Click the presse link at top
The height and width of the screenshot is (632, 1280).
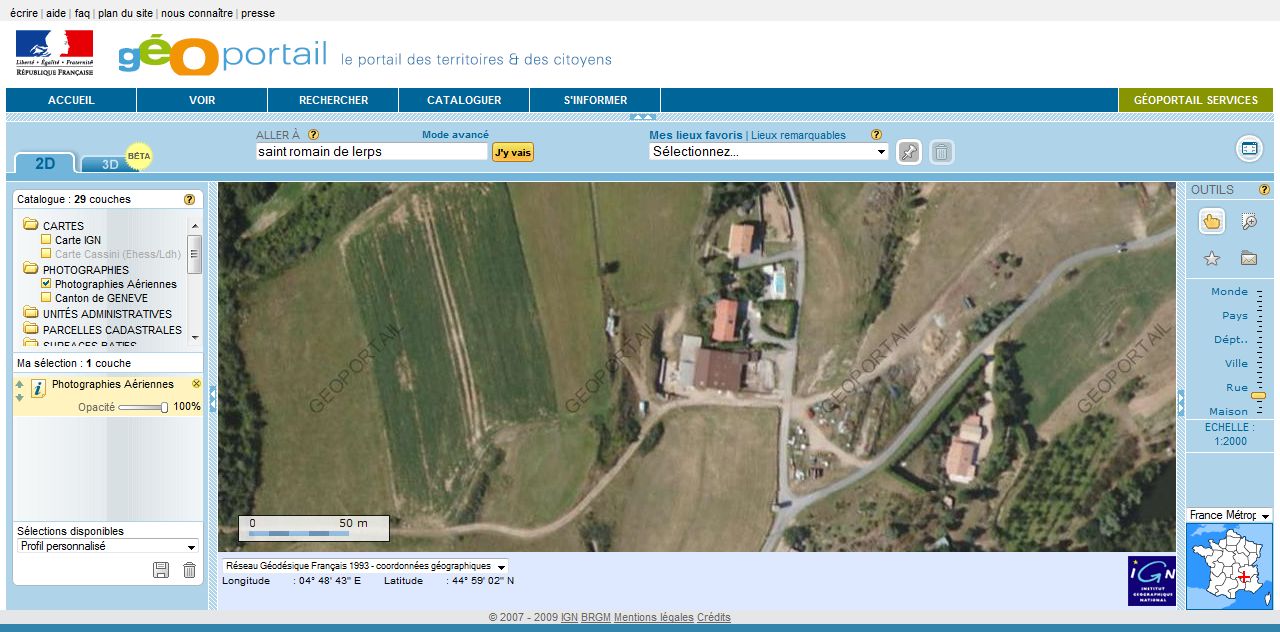point(258,13)
